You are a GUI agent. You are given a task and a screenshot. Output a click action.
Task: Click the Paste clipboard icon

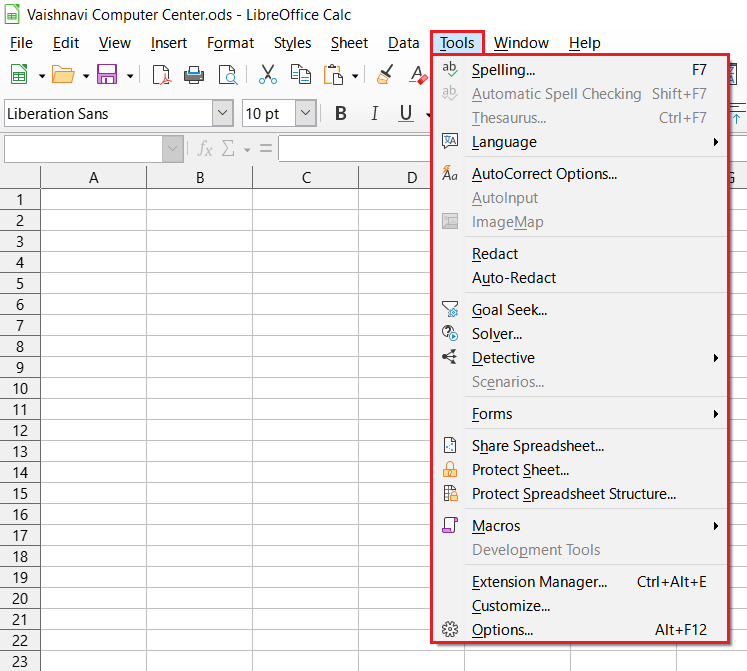tap(333, 74)
